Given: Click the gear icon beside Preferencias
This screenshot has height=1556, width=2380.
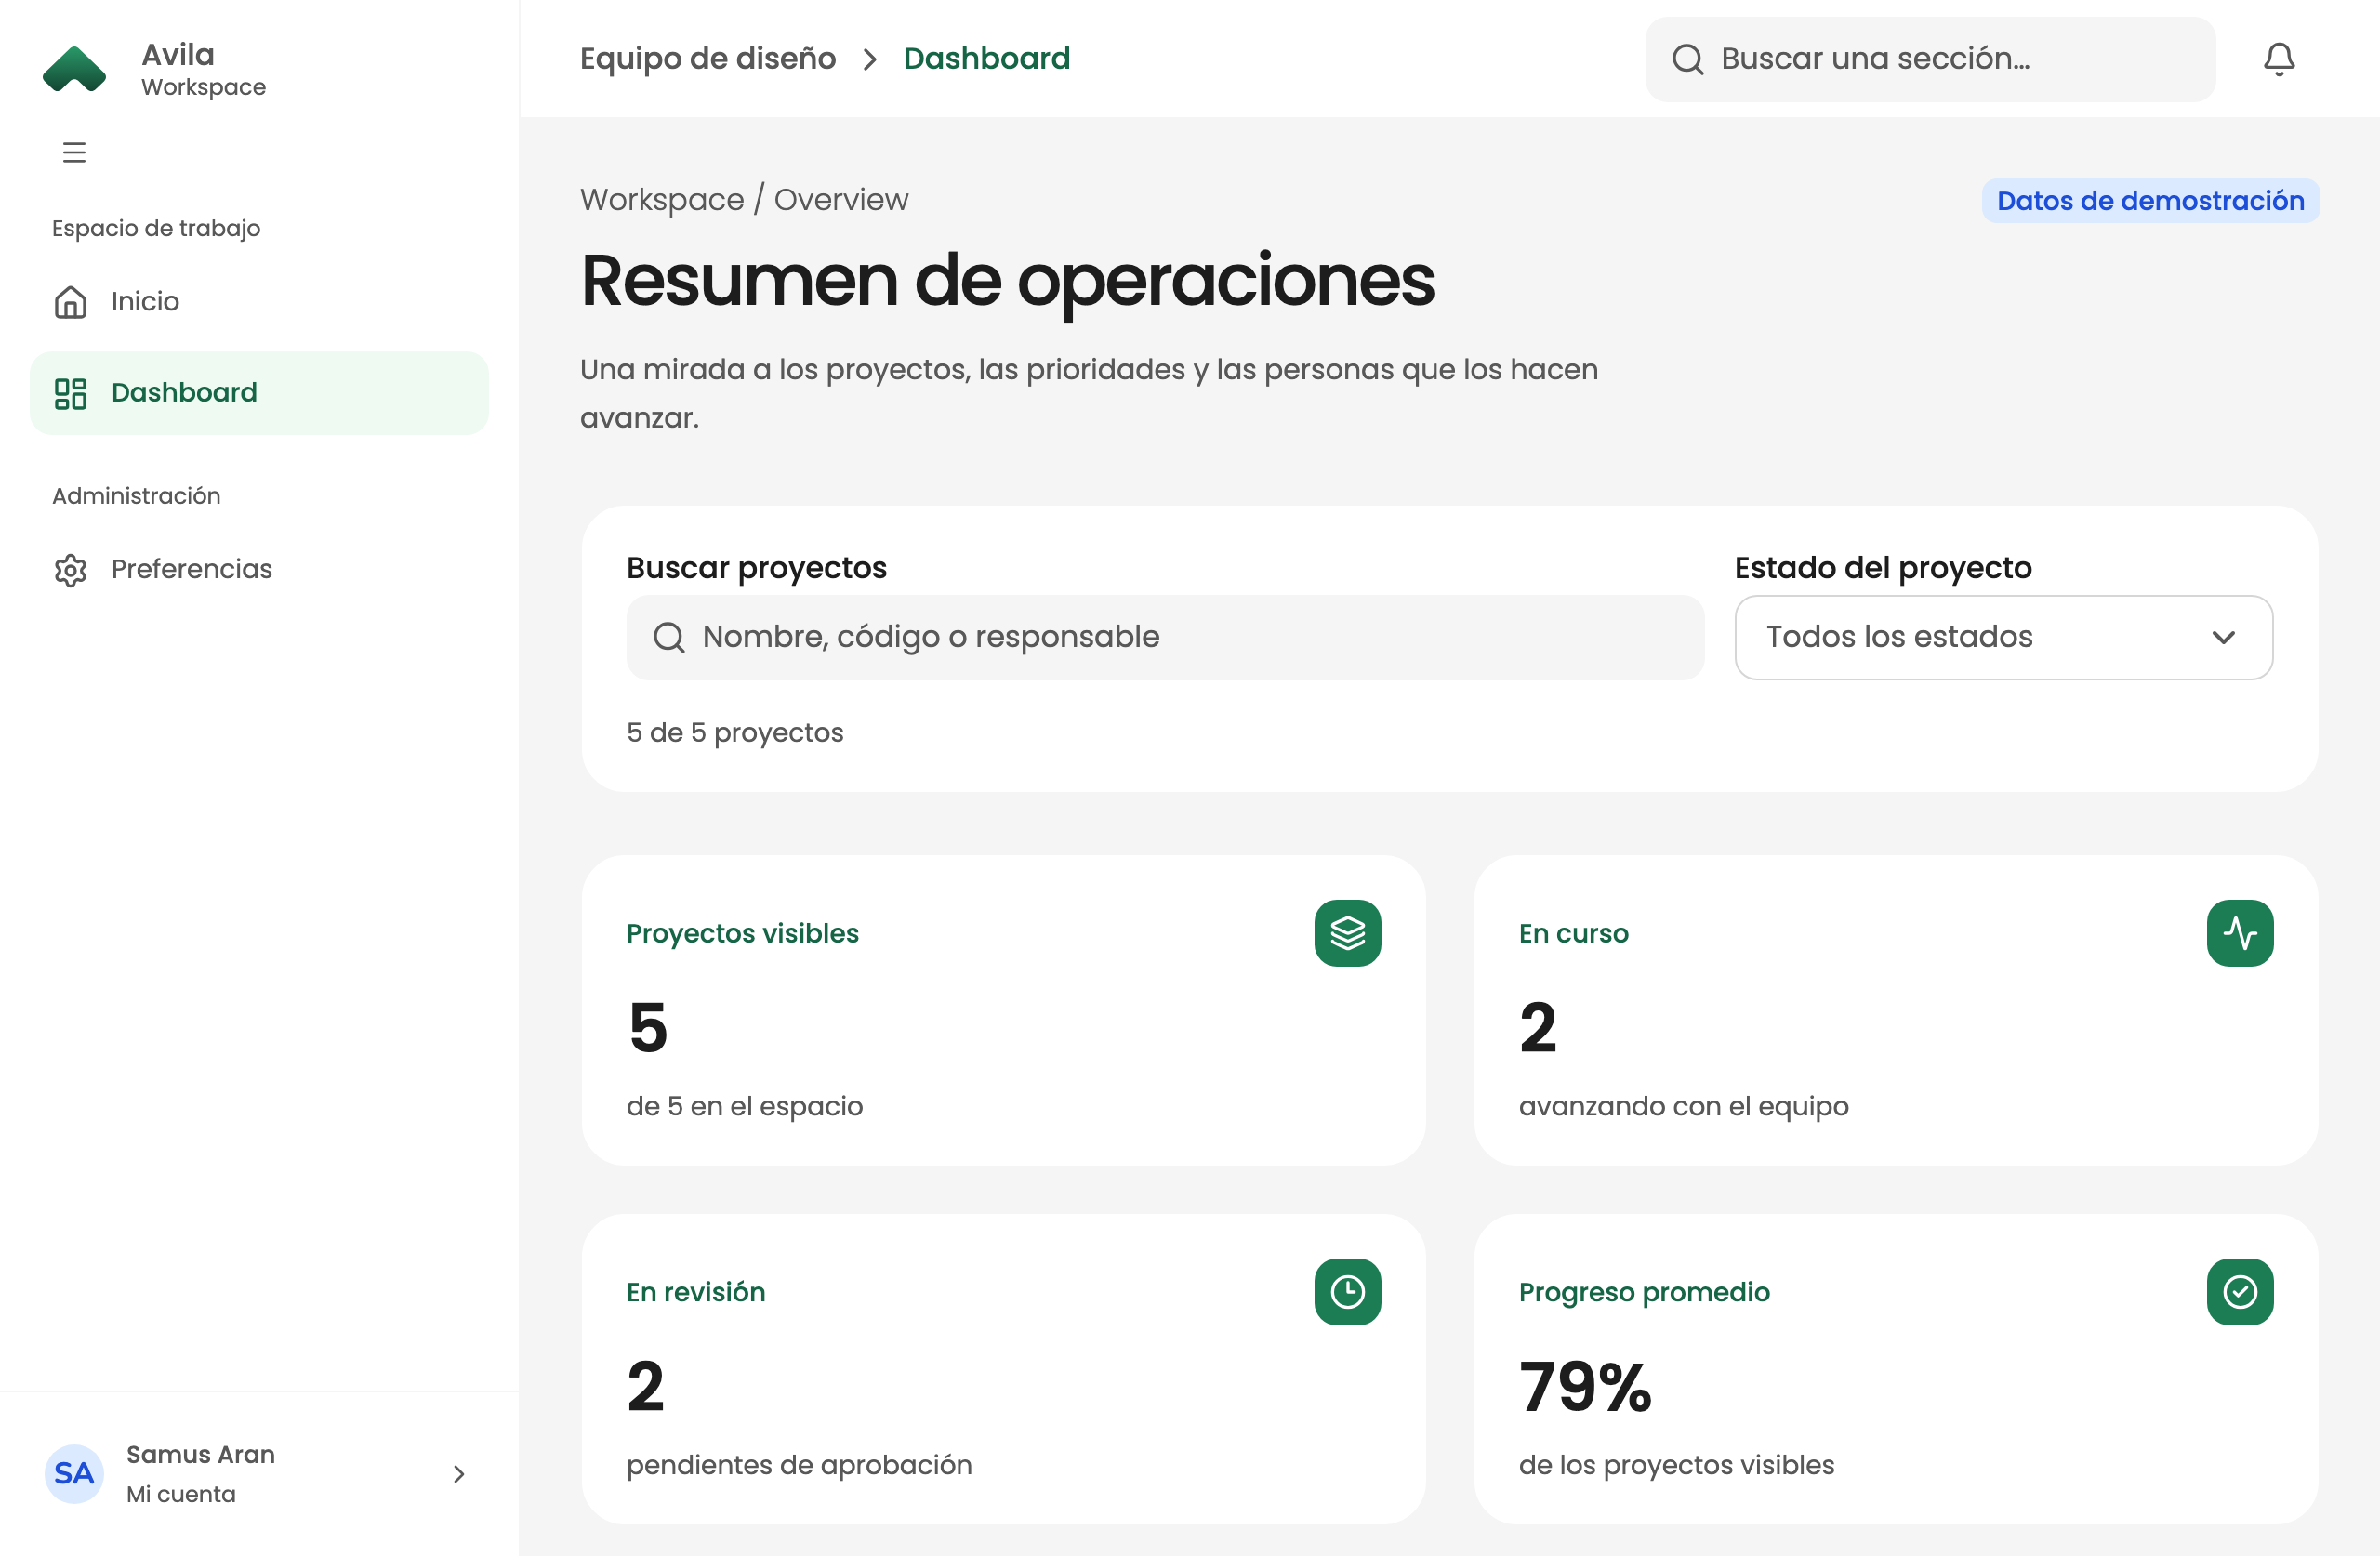Looking at the screenshot, I should [70, 569].
